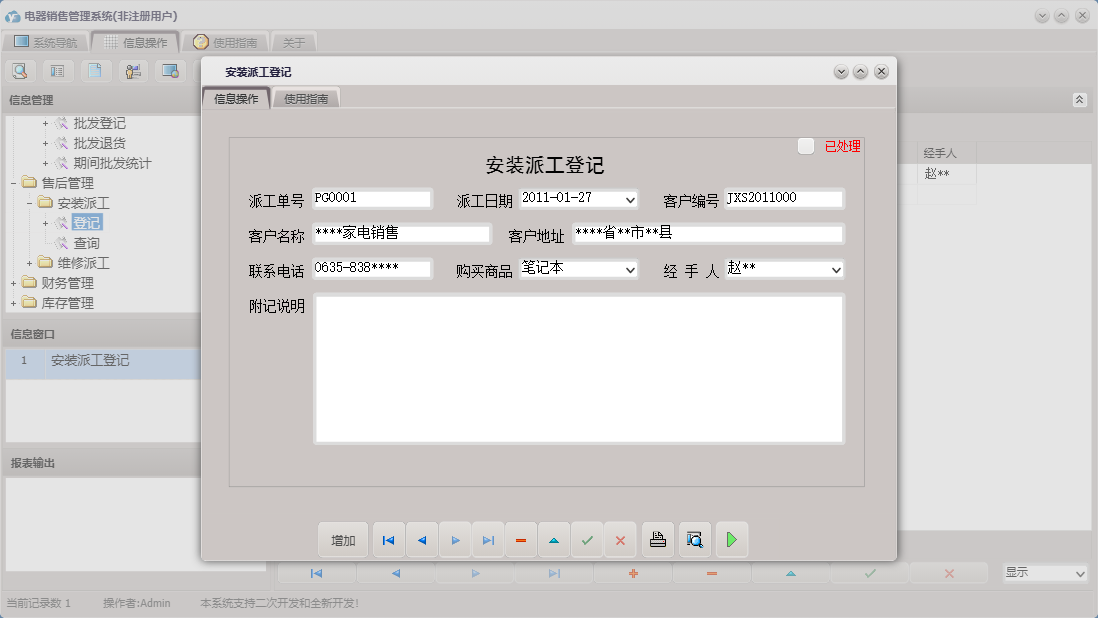Image resolution: width=1098 pixels, height=618 pixels.
Task: Click the report list icon in the toolbar
Action: coord(57,70)
